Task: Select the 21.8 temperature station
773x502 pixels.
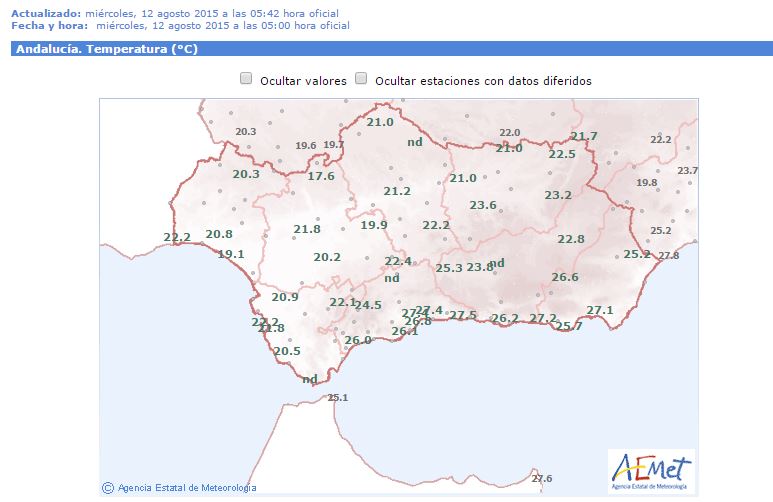Action: [307, 229]
